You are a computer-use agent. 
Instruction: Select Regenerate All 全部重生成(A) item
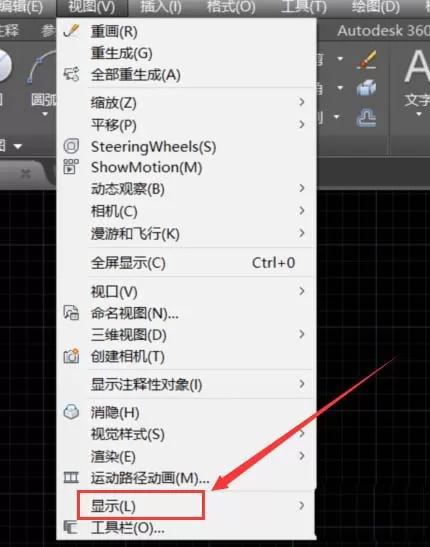pyautogui.click(x=187, y=75)
